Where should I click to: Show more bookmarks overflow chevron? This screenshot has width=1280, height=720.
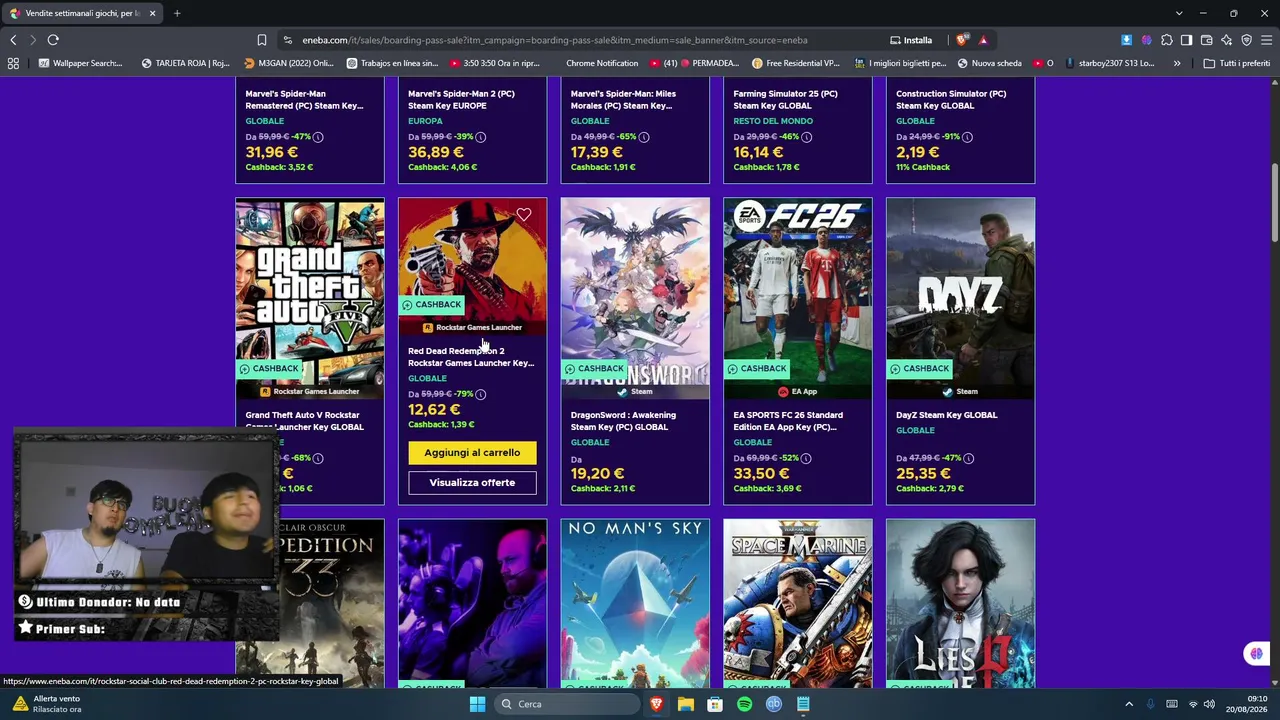(x=1177, y=63)
